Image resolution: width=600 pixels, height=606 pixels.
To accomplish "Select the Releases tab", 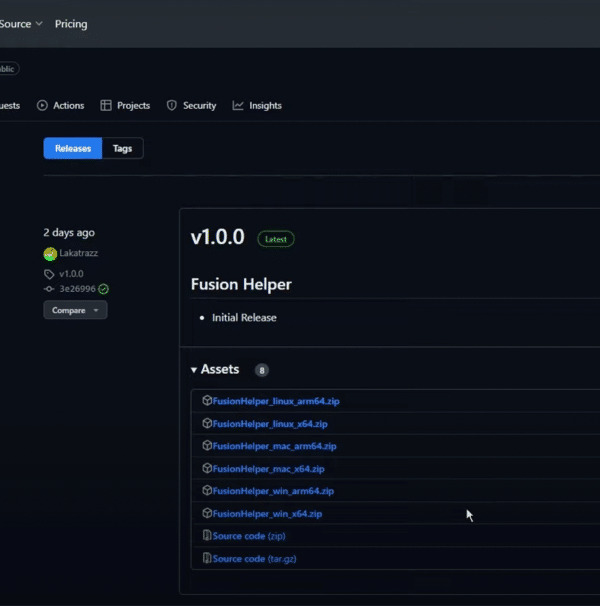I will 73,148.
